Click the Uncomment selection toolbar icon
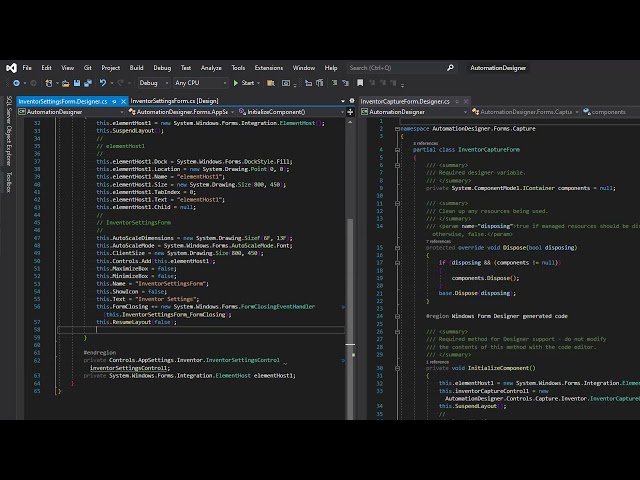640x480 pixels. click(345, 83)
